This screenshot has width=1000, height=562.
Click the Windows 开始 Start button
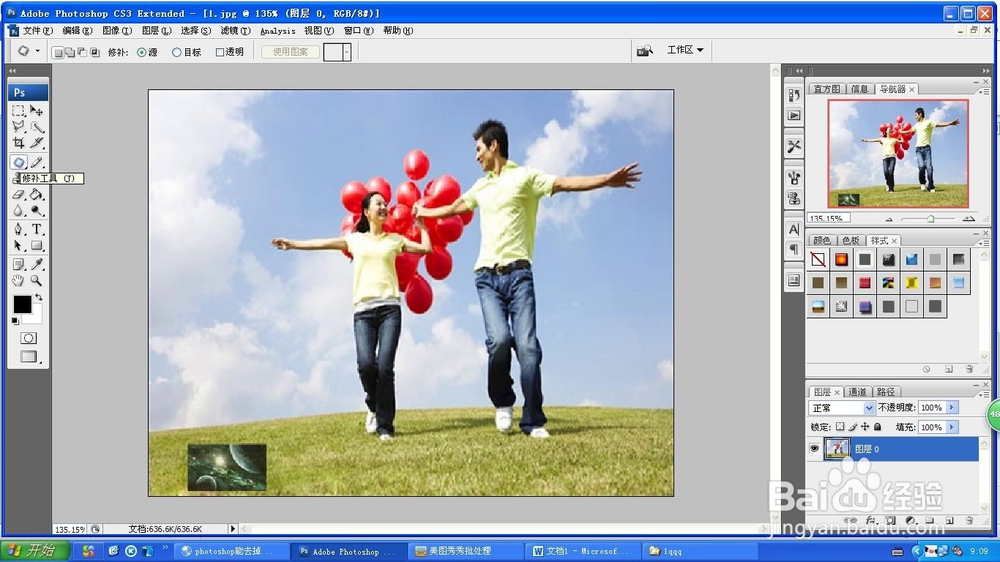point(35,551)
